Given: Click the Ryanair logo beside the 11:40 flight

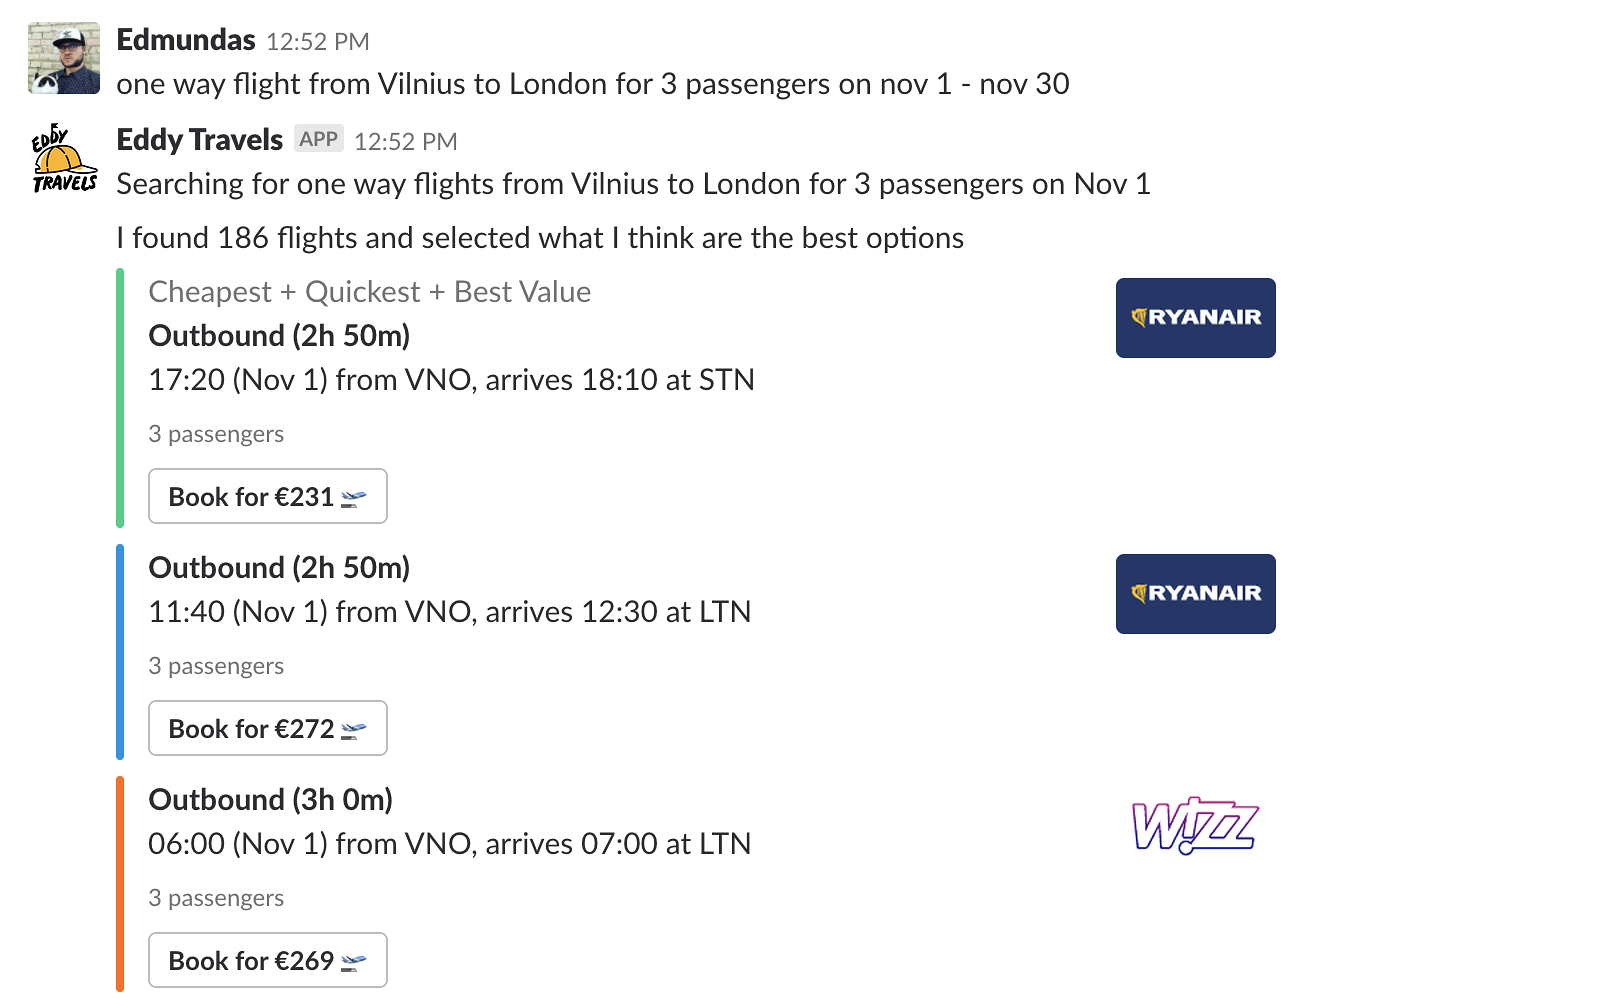Looking at the screenshot, I should click(1194, 593).
